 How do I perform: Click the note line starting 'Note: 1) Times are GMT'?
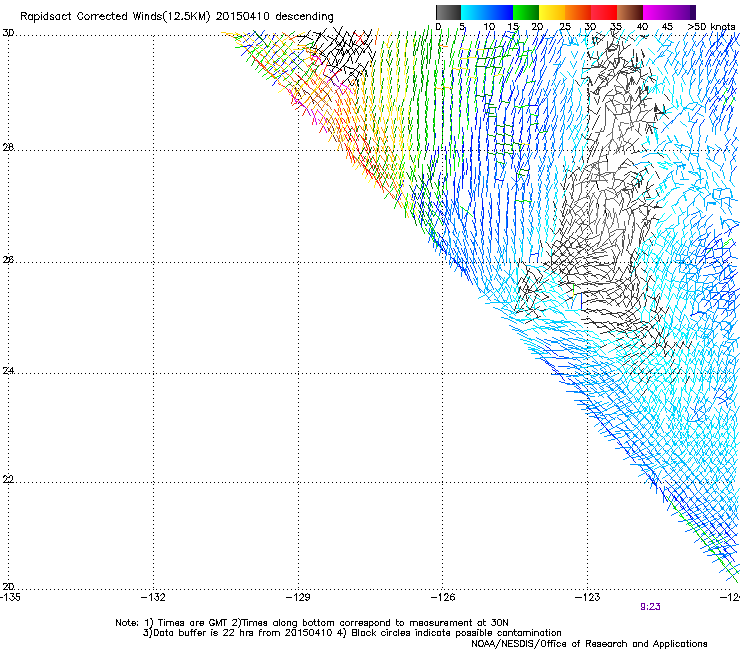tap(312, 623)
